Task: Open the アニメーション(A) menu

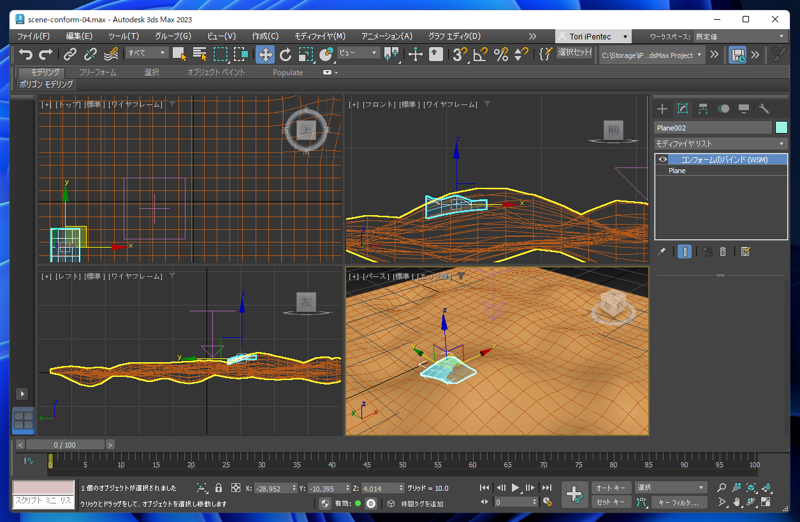Action: pos(387,36)
